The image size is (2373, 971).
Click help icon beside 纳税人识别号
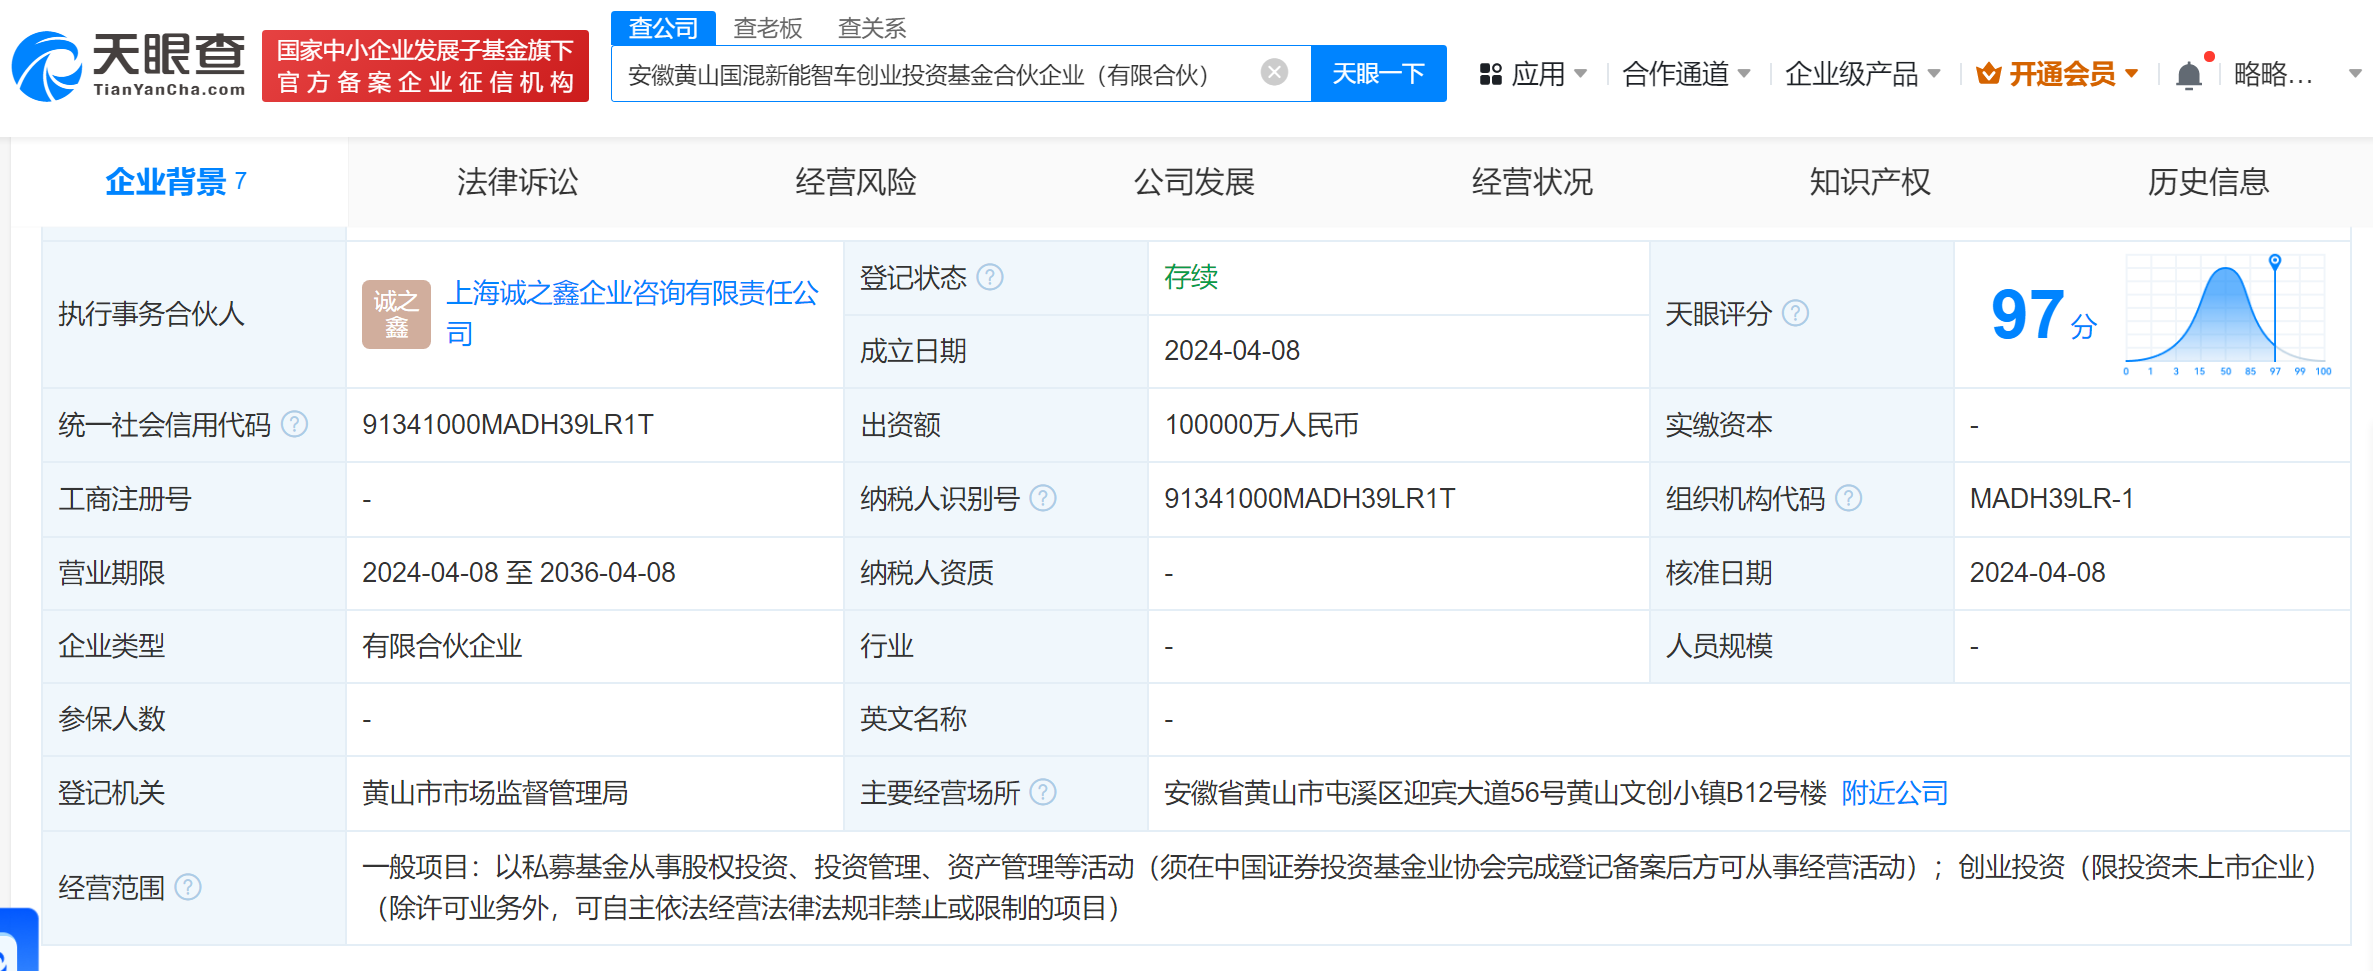point(1042,498)
